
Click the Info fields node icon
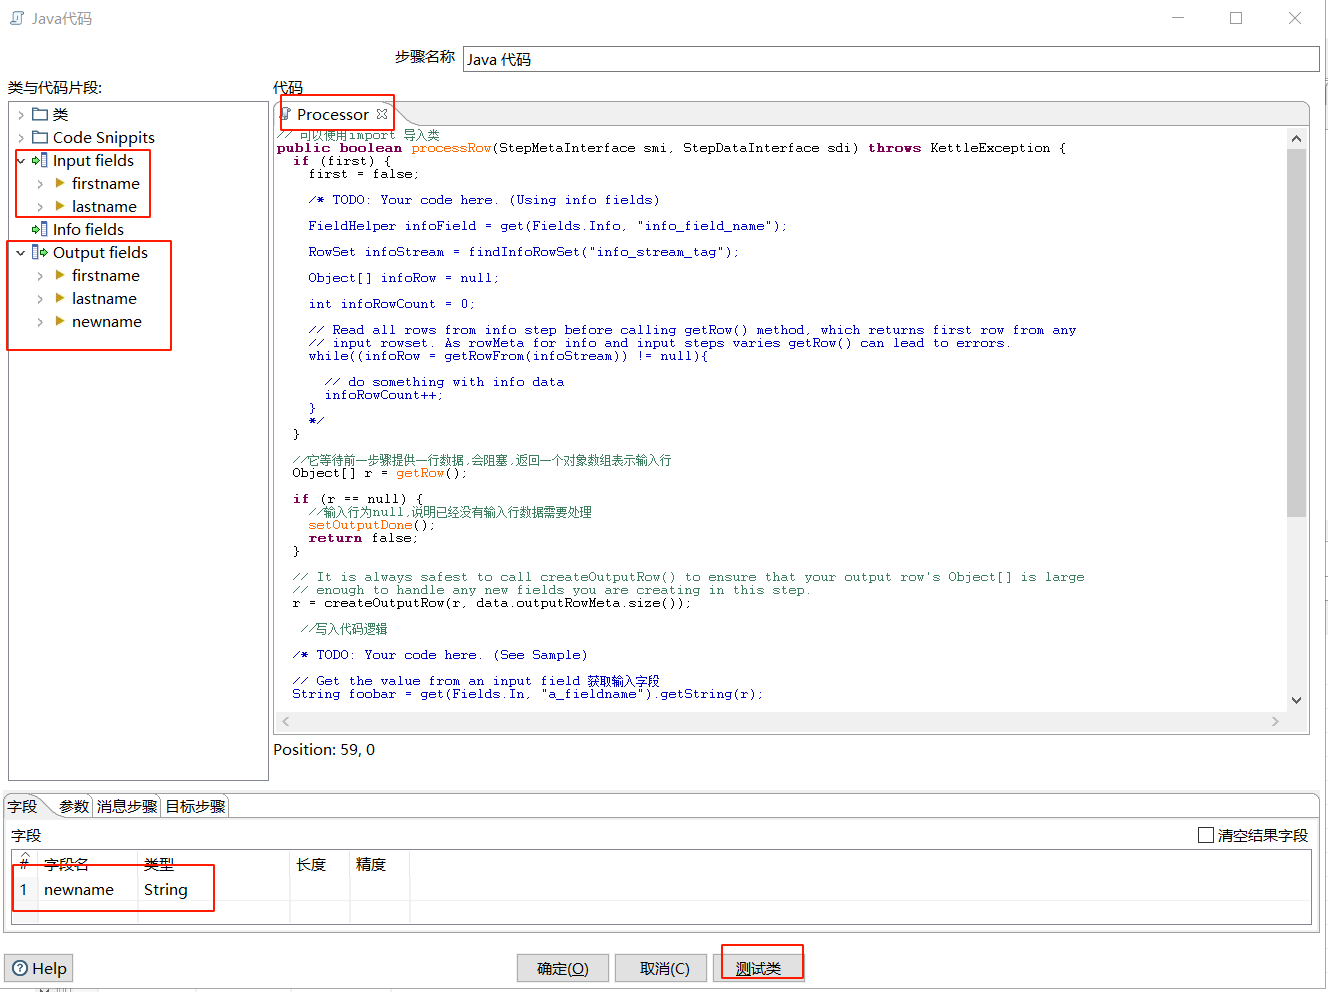pyautogui.click(x=40, y=229)
